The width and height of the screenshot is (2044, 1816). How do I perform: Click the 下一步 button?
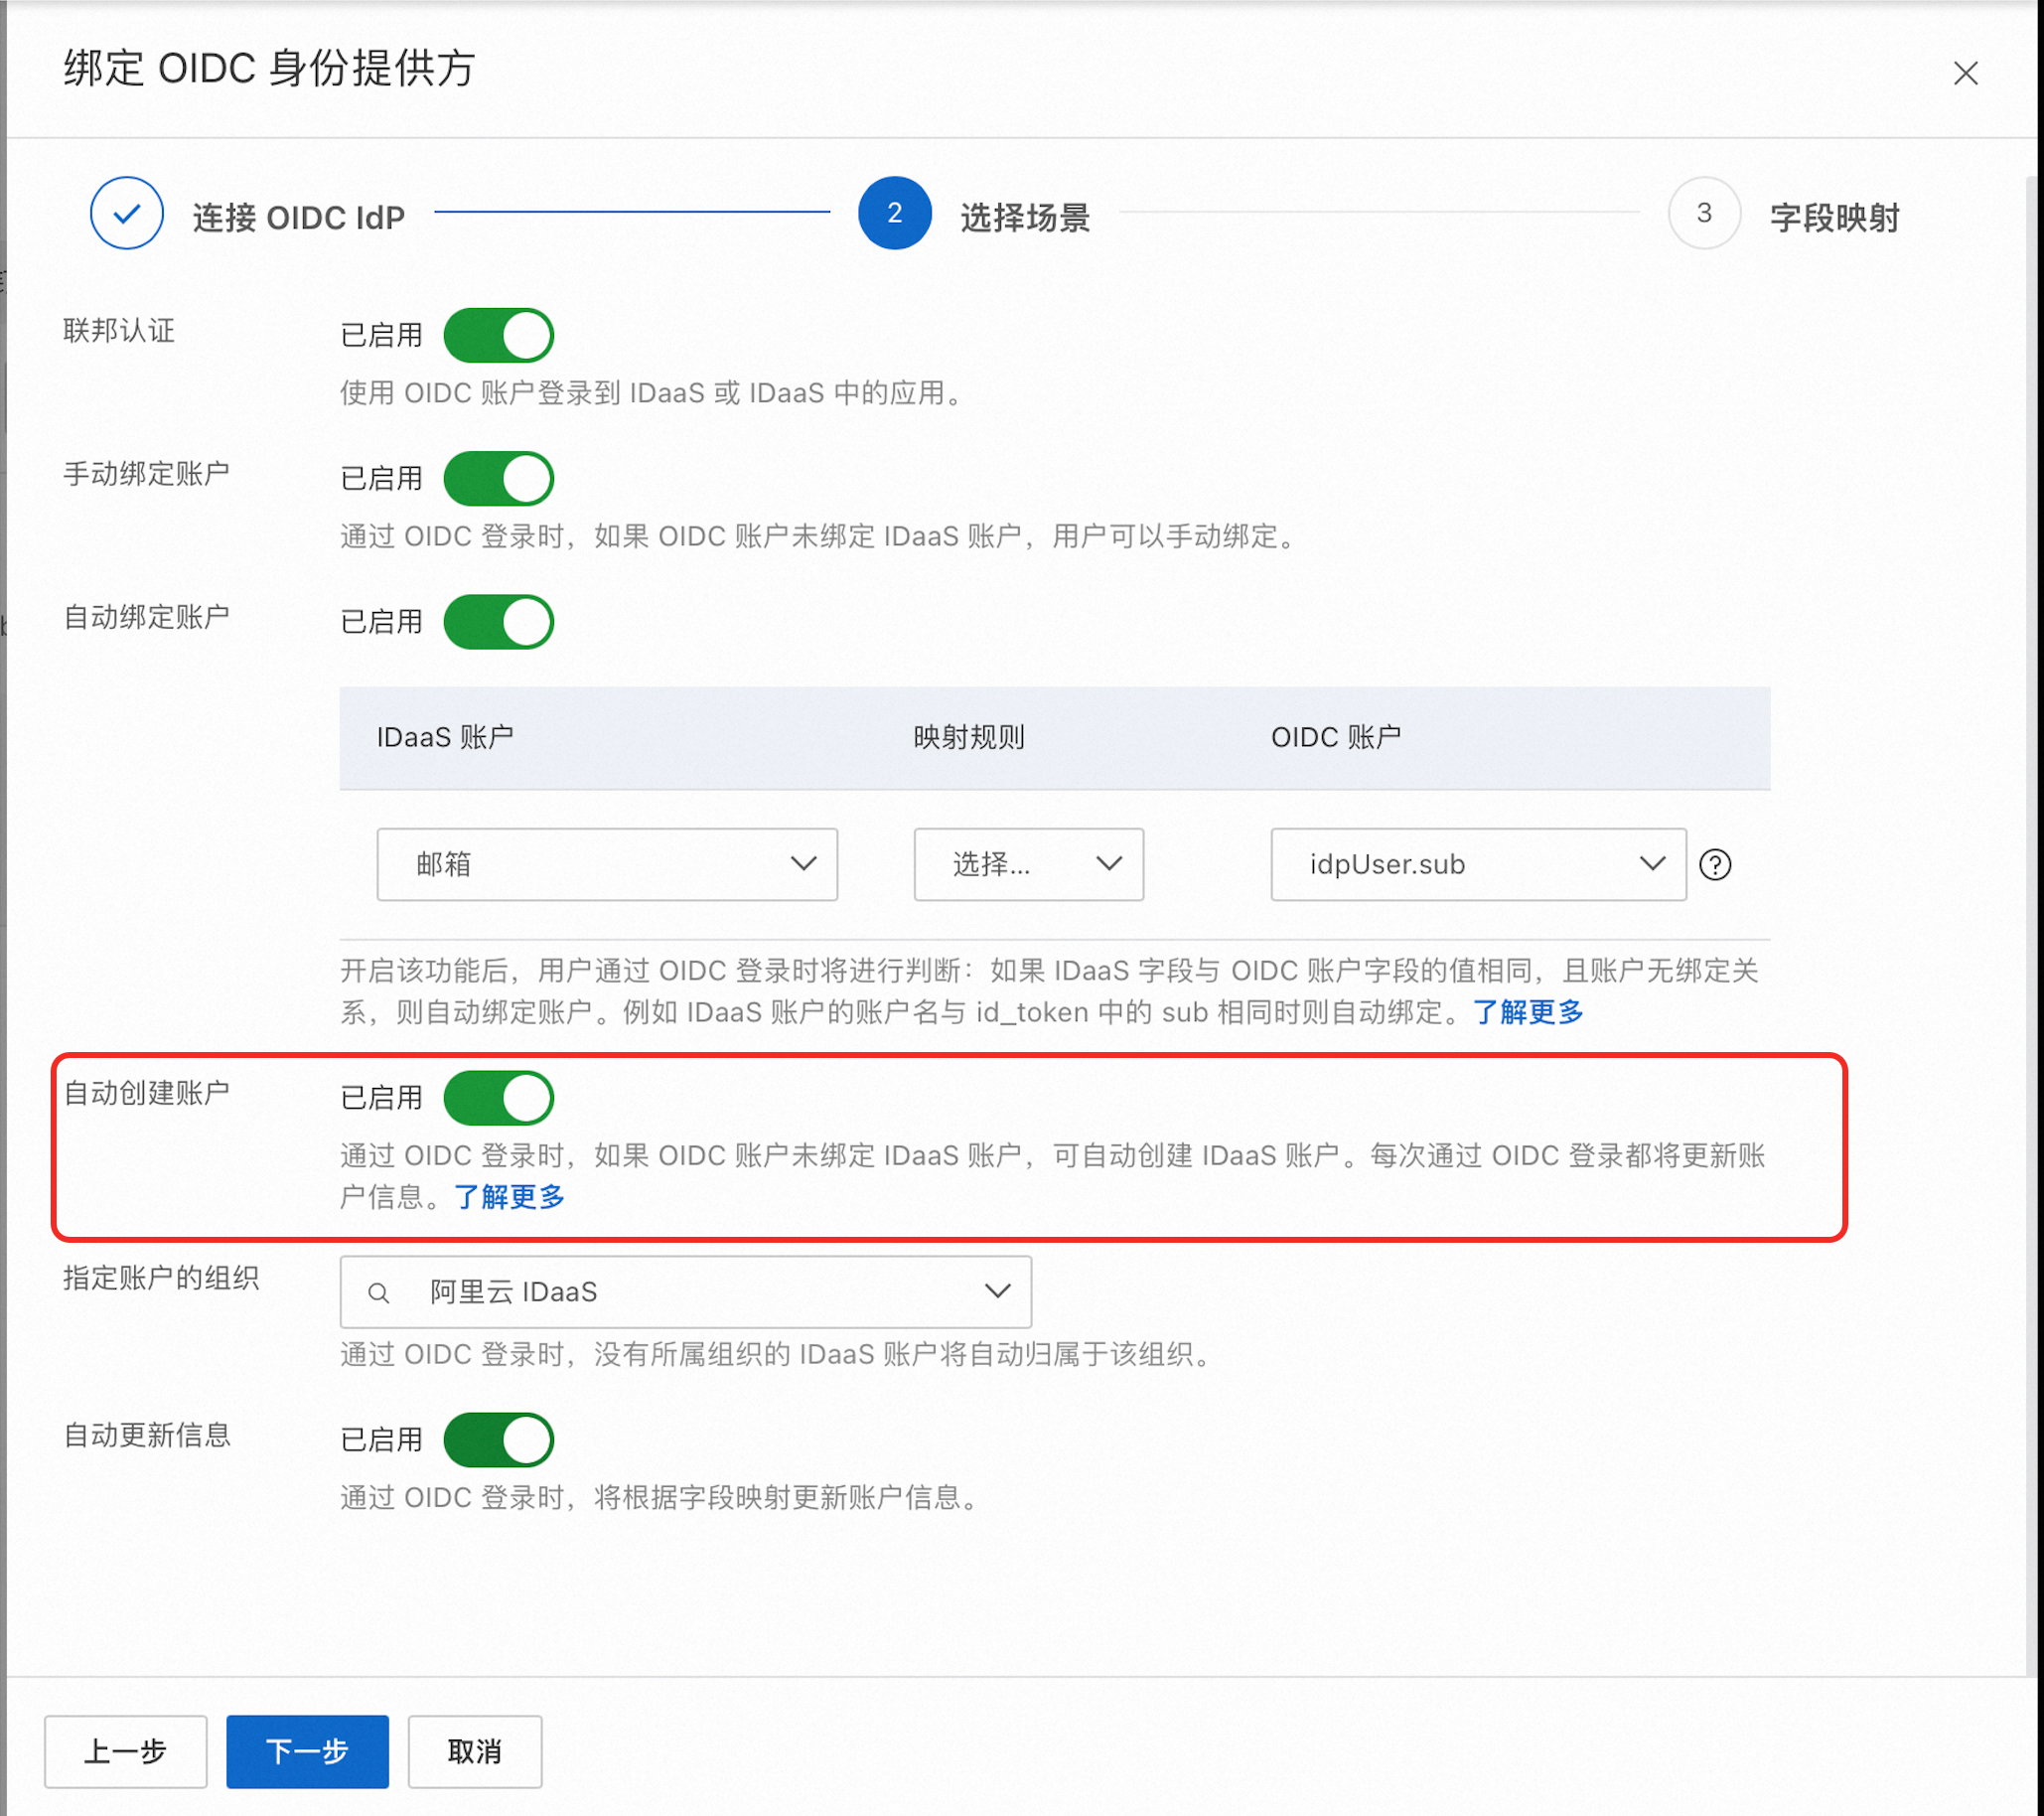click(307, 1751)
